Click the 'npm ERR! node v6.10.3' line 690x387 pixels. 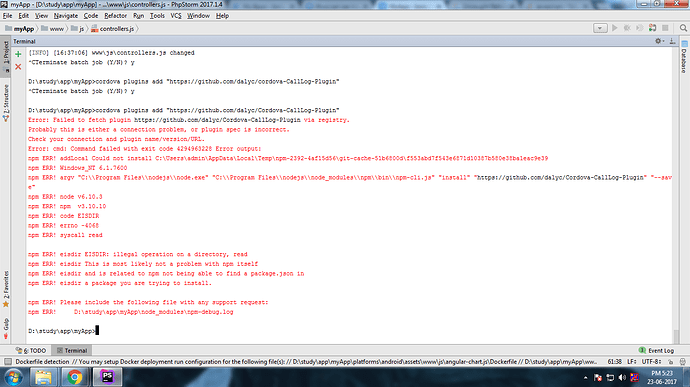click(x=65, y=197)
